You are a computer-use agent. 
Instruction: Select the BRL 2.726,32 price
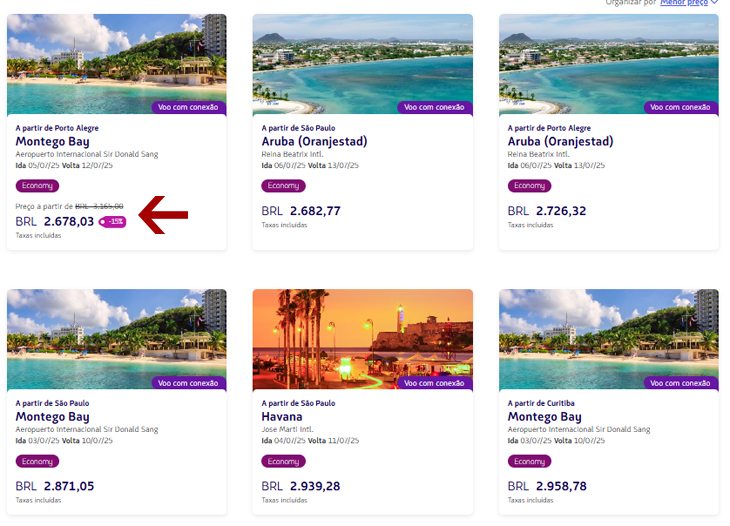[x=547, y=211]
